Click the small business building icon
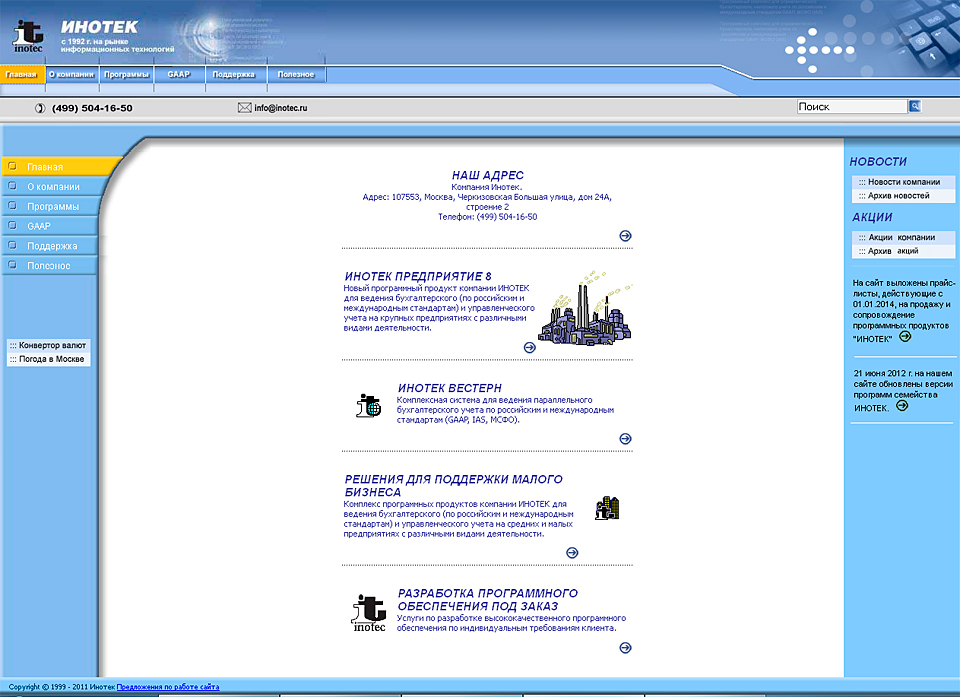 click(607, 508)
